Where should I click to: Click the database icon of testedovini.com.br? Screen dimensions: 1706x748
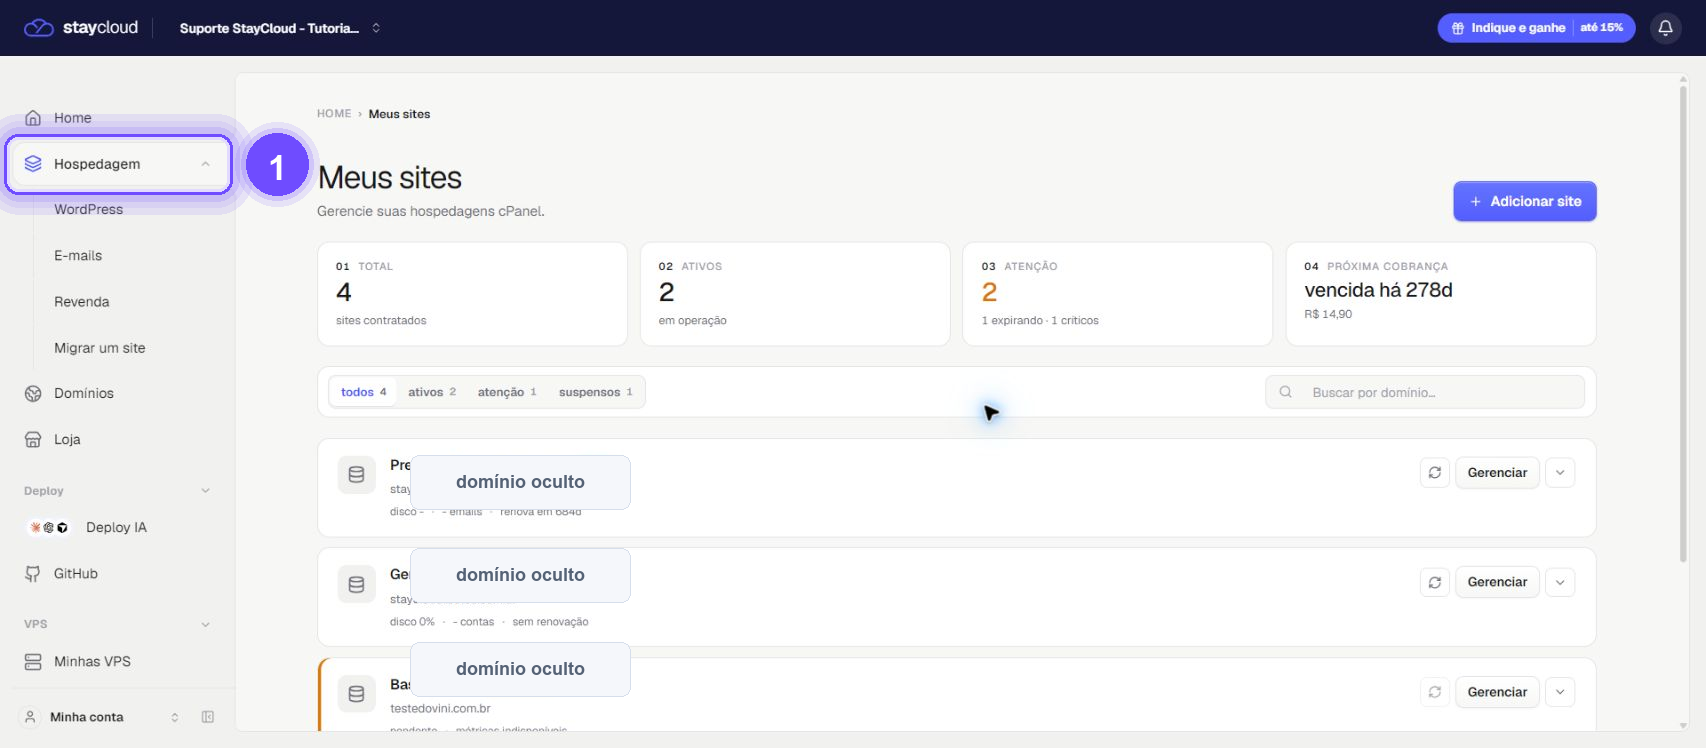[356, 693]
